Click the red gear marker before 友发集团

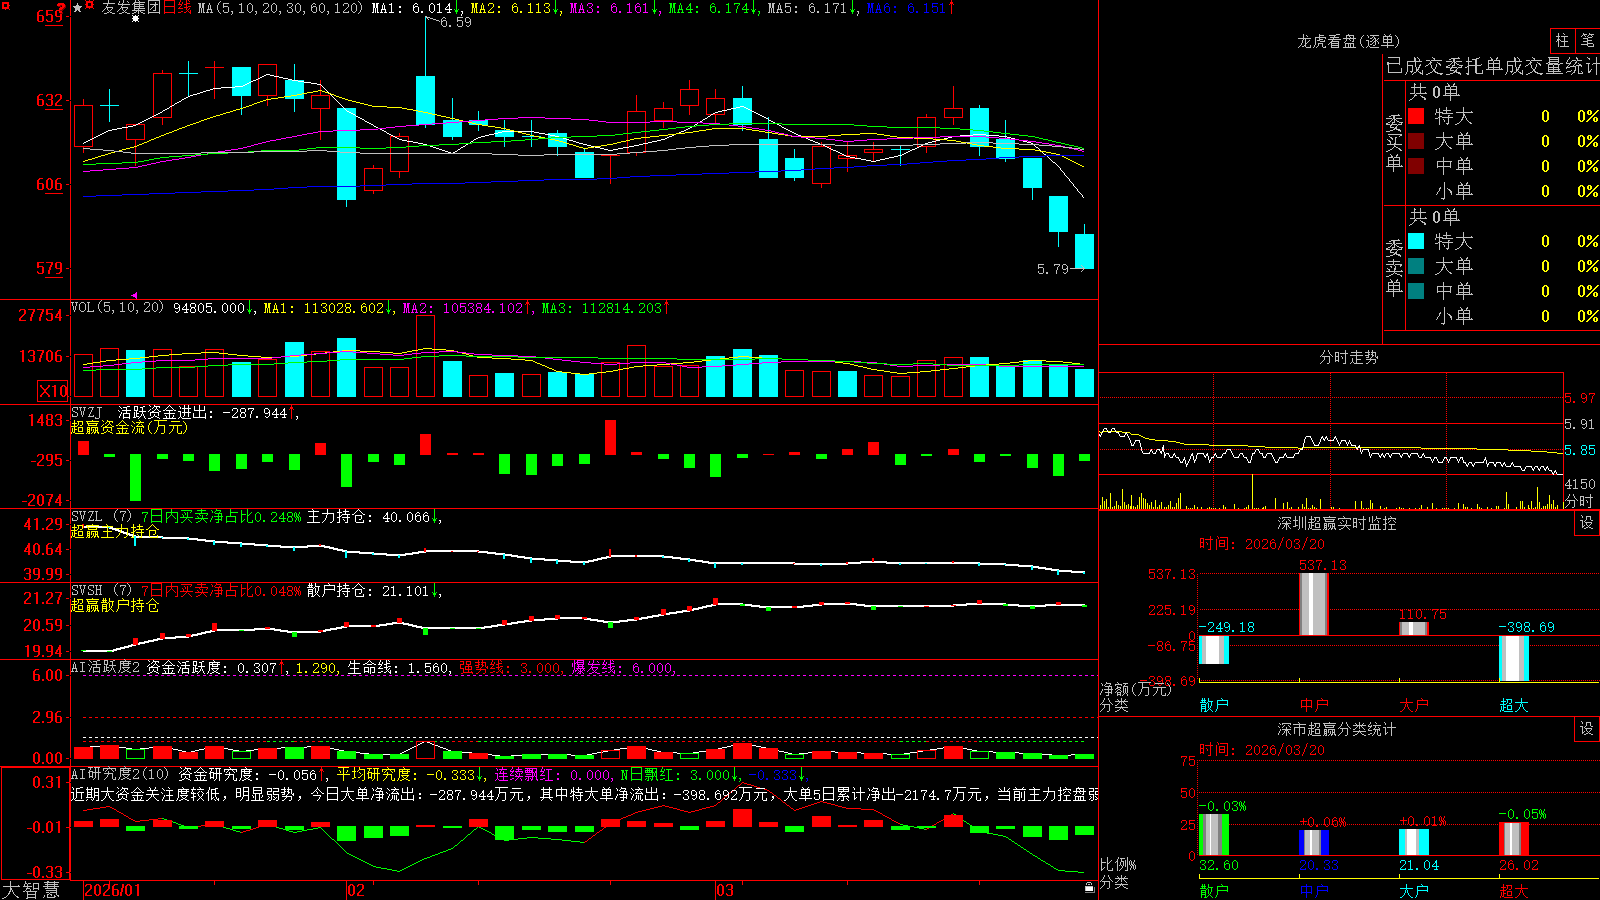[90, 6]
